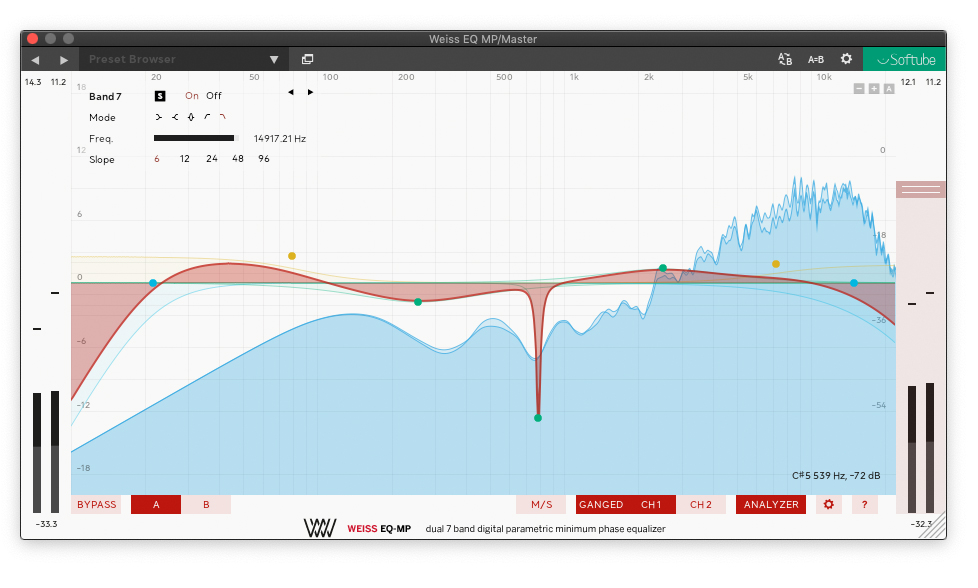The width and height of the screenshot is (978, 588).
Task: Click the Softube logo
Action: pyautogui.click(x=906, y=60)
